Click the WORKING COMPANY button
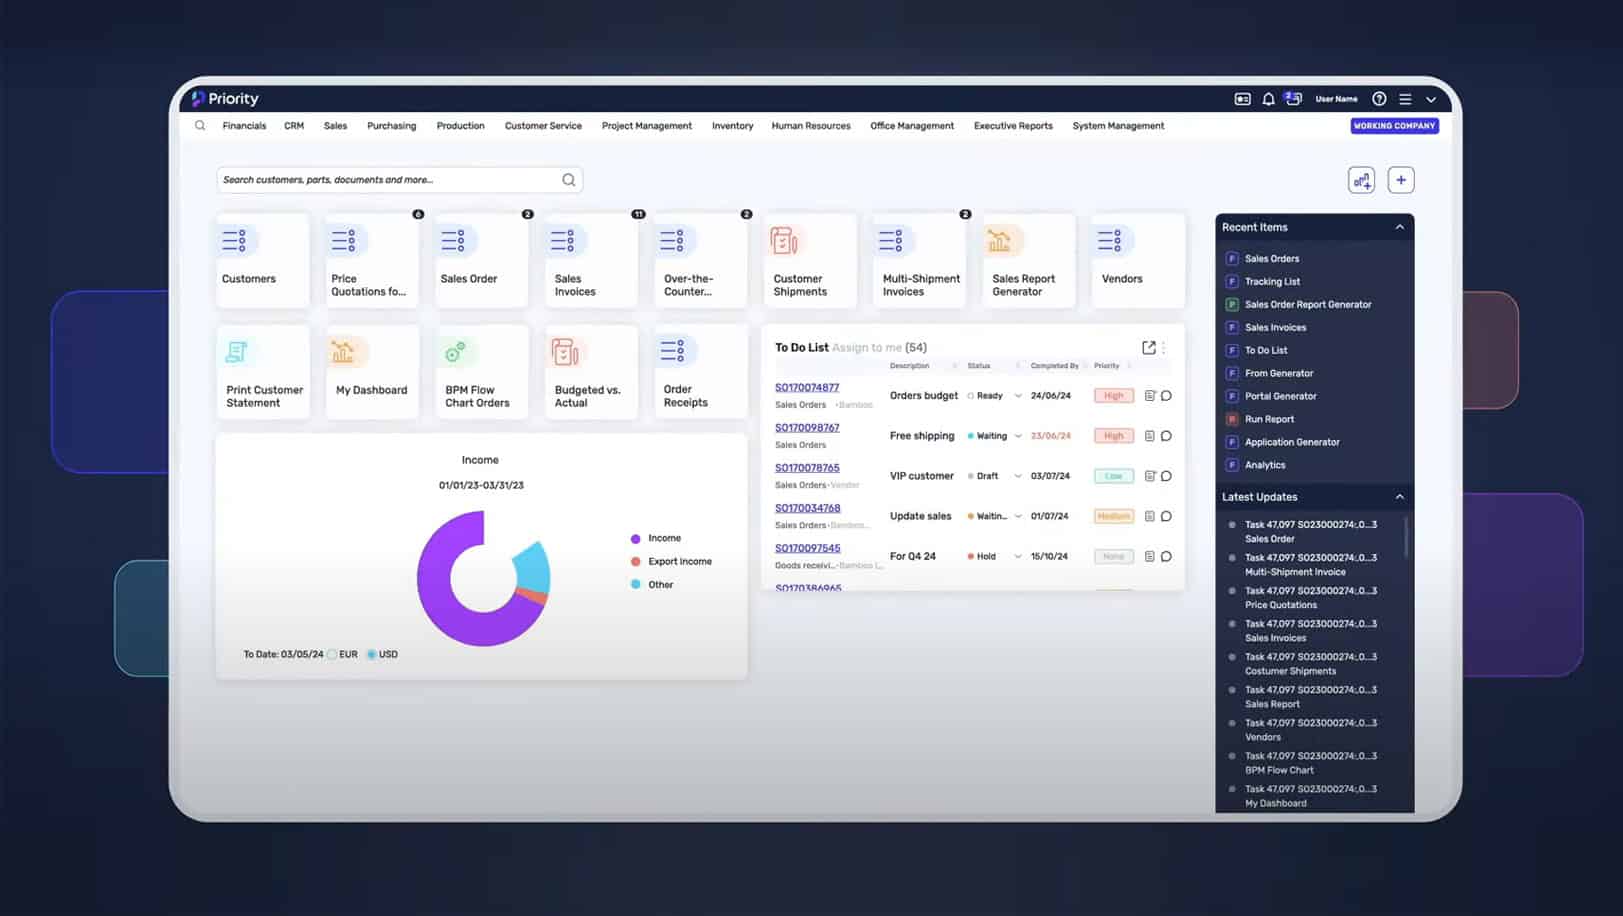The height and width of the screenshot is (916, 1623). [1394, 126]
